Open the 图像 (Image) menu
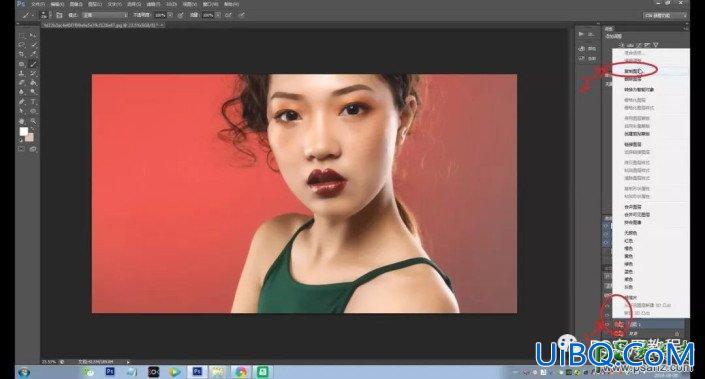Viewport: 705px width, 379px height. (x=76, y=4)
